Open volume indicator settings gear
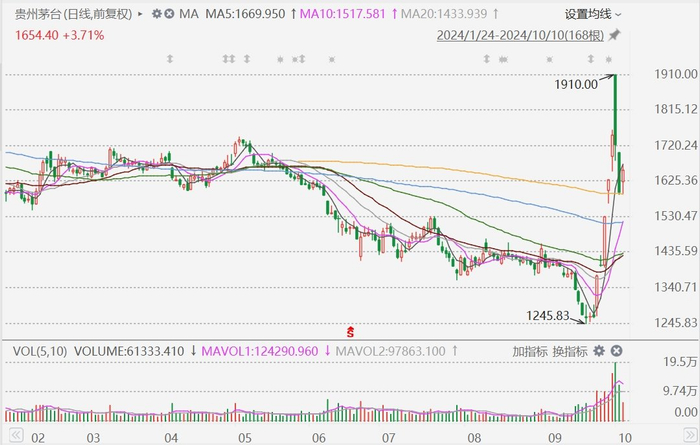The width and height of the screenshot is (700, 445). coord(599,351)
